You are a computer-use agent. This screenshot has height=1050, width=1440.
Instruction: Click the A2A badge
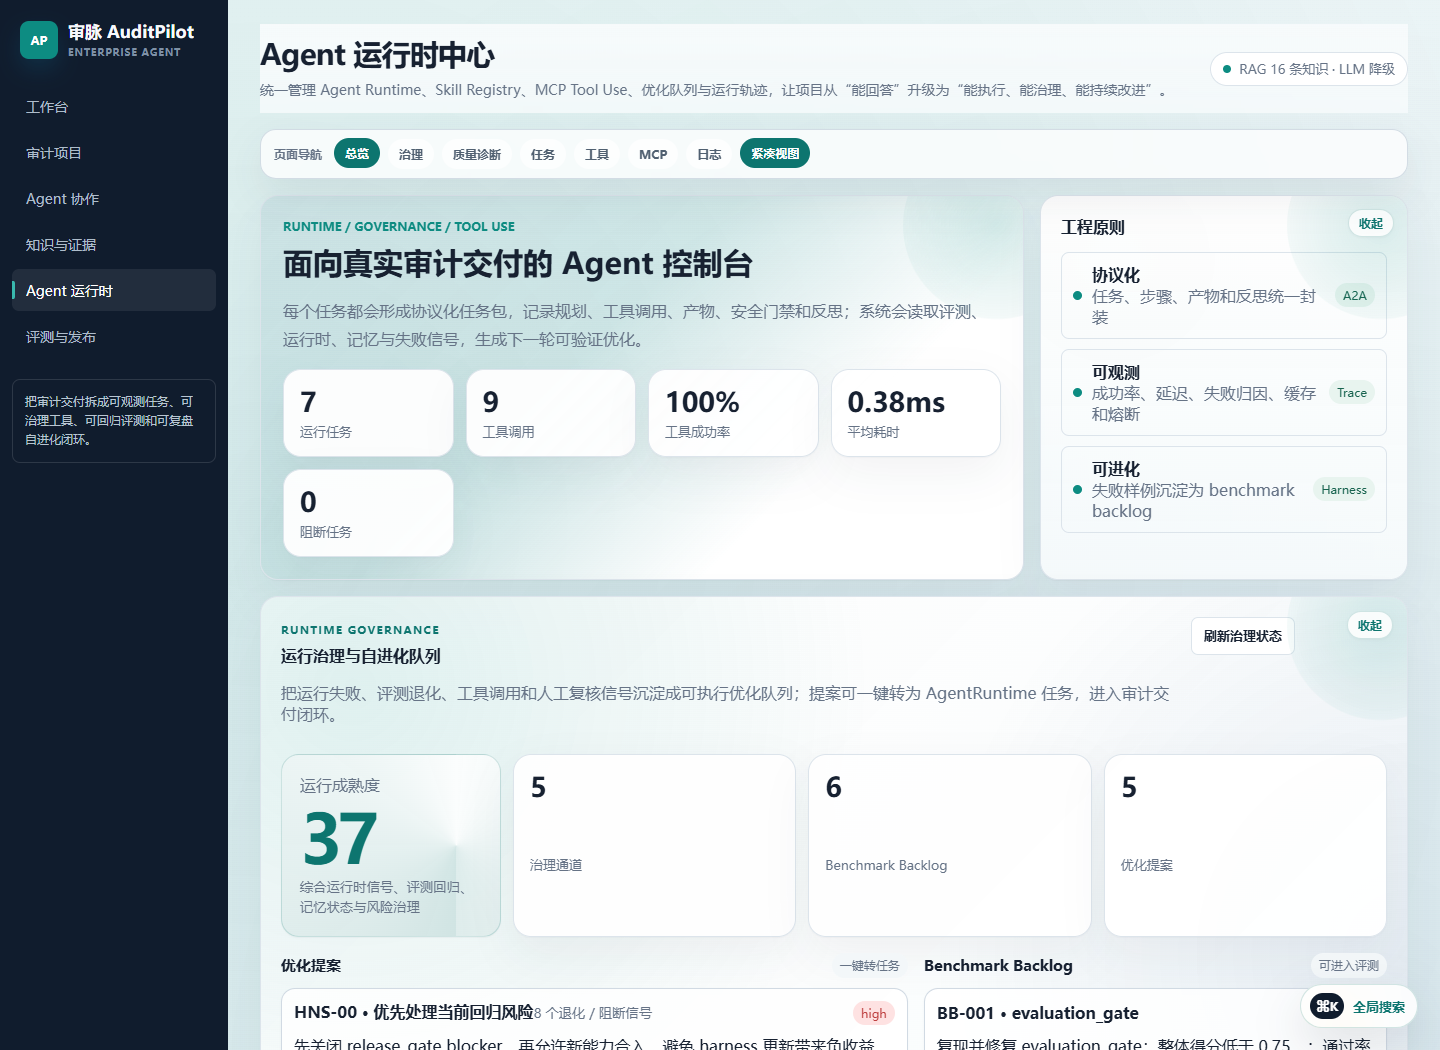tap(1355, 295)
